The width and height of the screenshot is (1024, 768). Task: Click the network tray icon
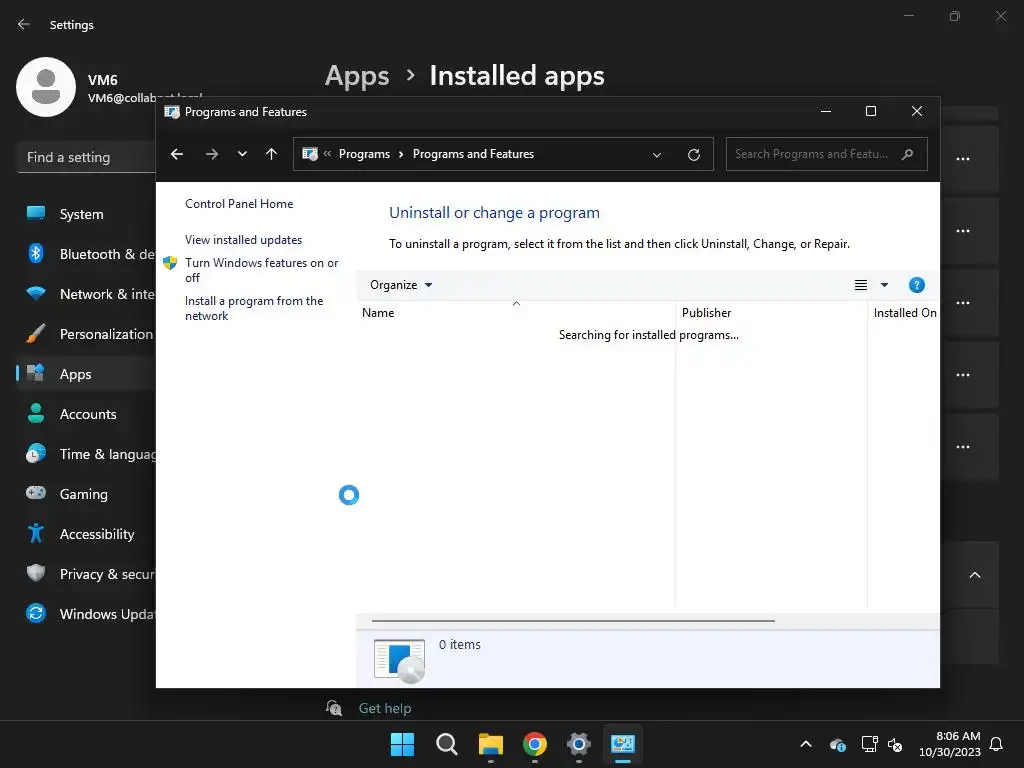click(x=869, y=744)
